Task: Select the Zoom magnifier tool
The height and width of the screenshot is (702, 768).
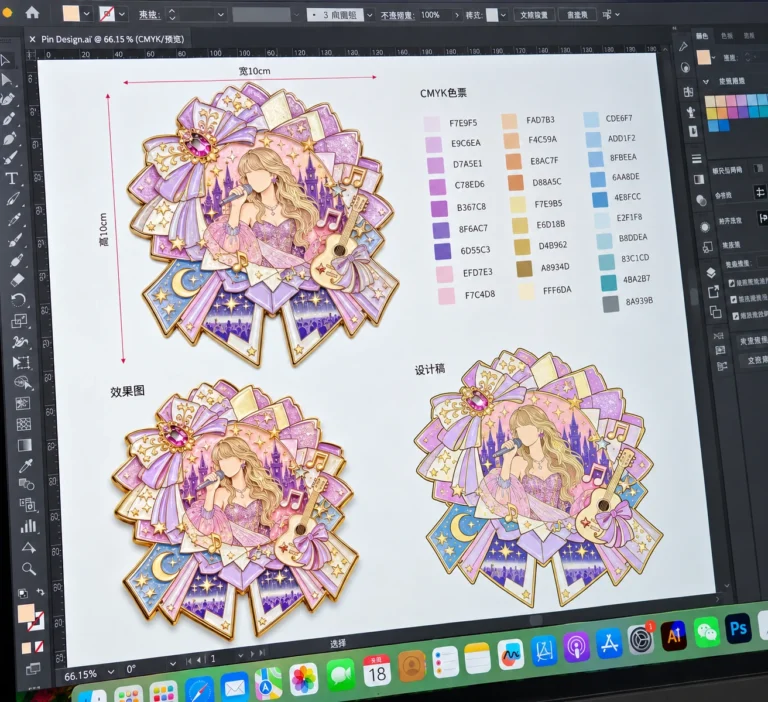Action: pos(29,568)
